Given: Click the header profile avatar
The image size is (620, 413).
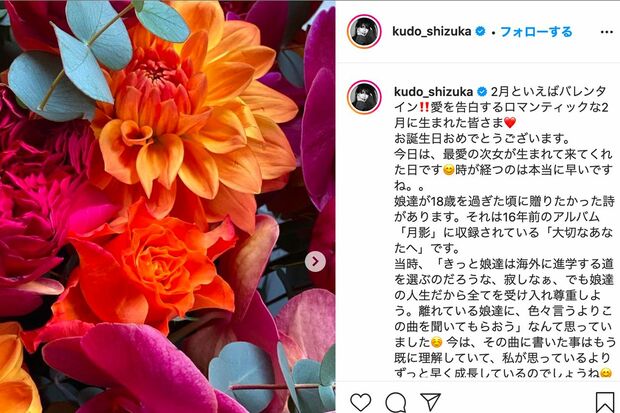Looking at the screenshot, I should coord(364,32).
